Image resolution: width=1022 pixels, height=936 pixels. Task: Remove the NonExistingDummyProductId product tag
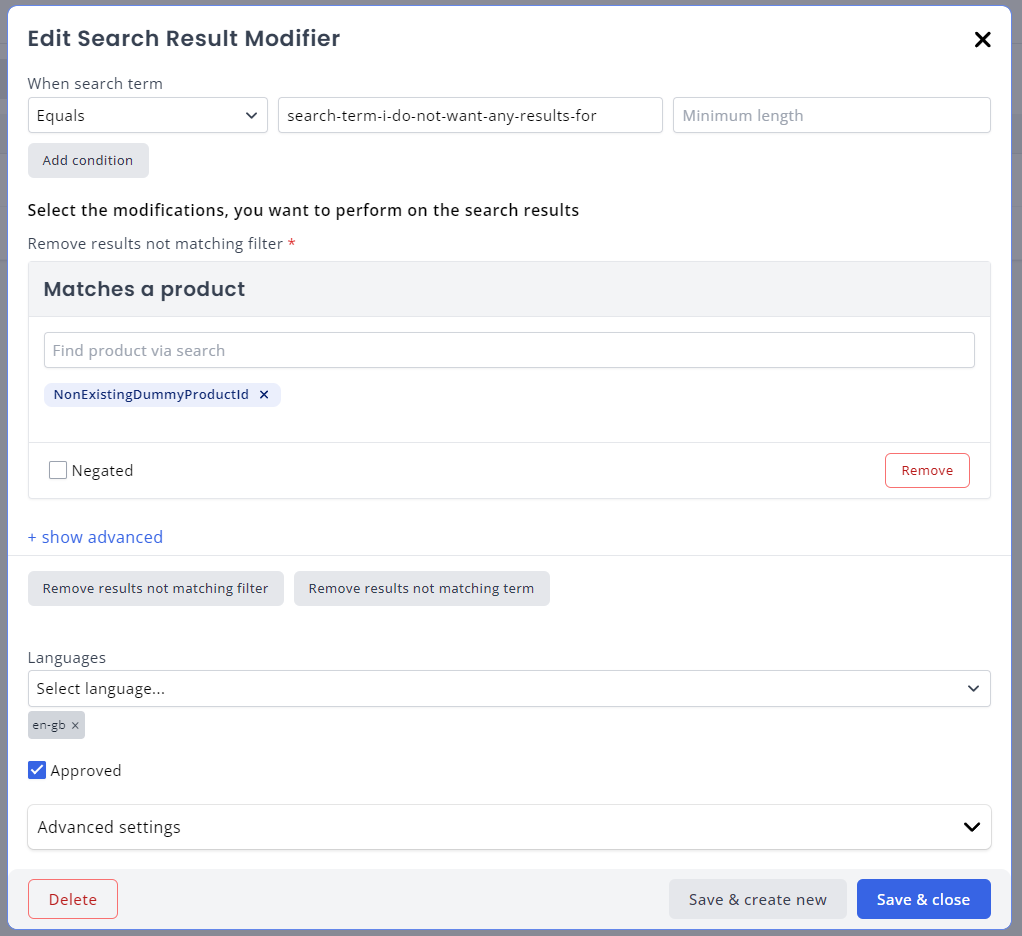(264, 394)
